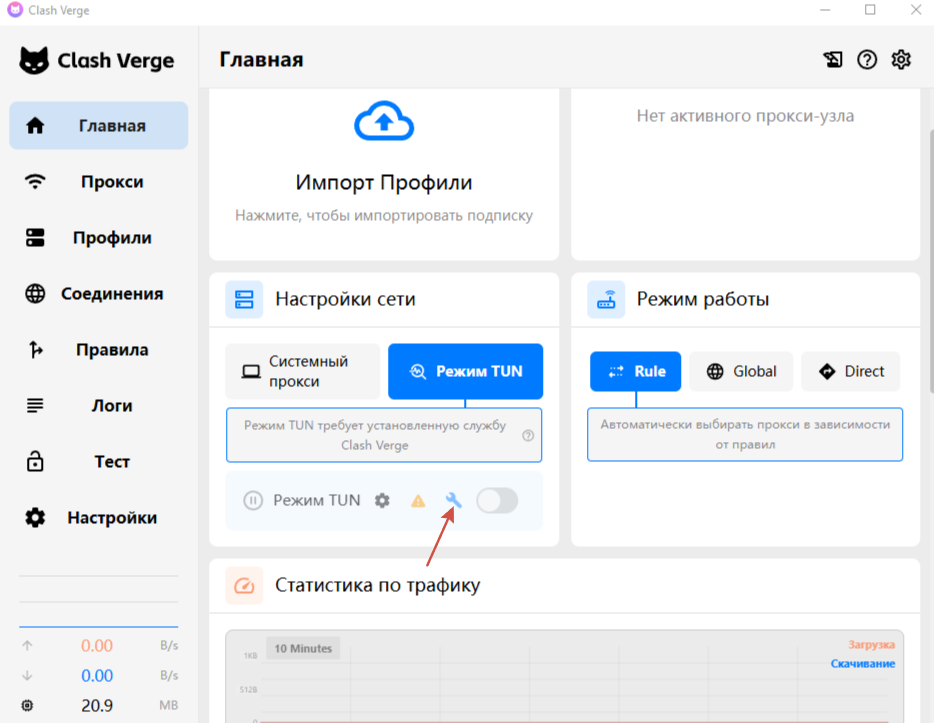Click the traffic chart area
Screen dimensions: 934x723
pyautogui.click(x=564, y=679)
